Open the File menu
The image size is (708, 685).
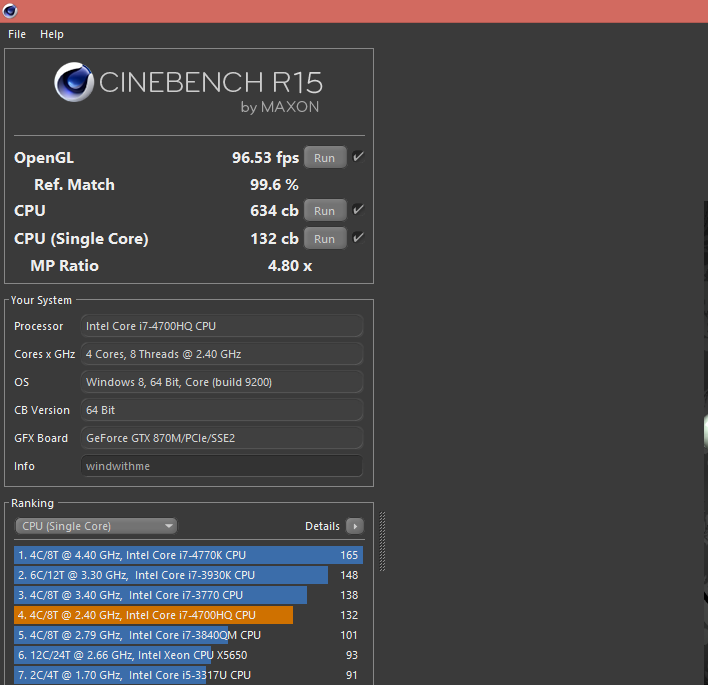click(x=17, y=34)
